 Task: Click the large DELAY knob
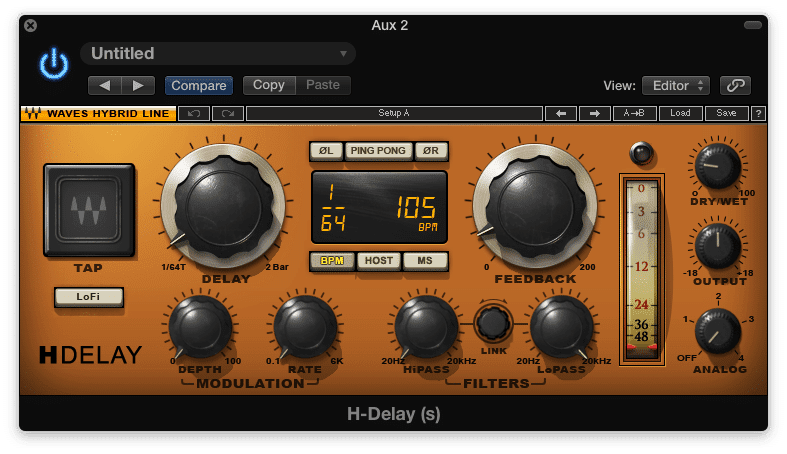(x=223, y=206)
